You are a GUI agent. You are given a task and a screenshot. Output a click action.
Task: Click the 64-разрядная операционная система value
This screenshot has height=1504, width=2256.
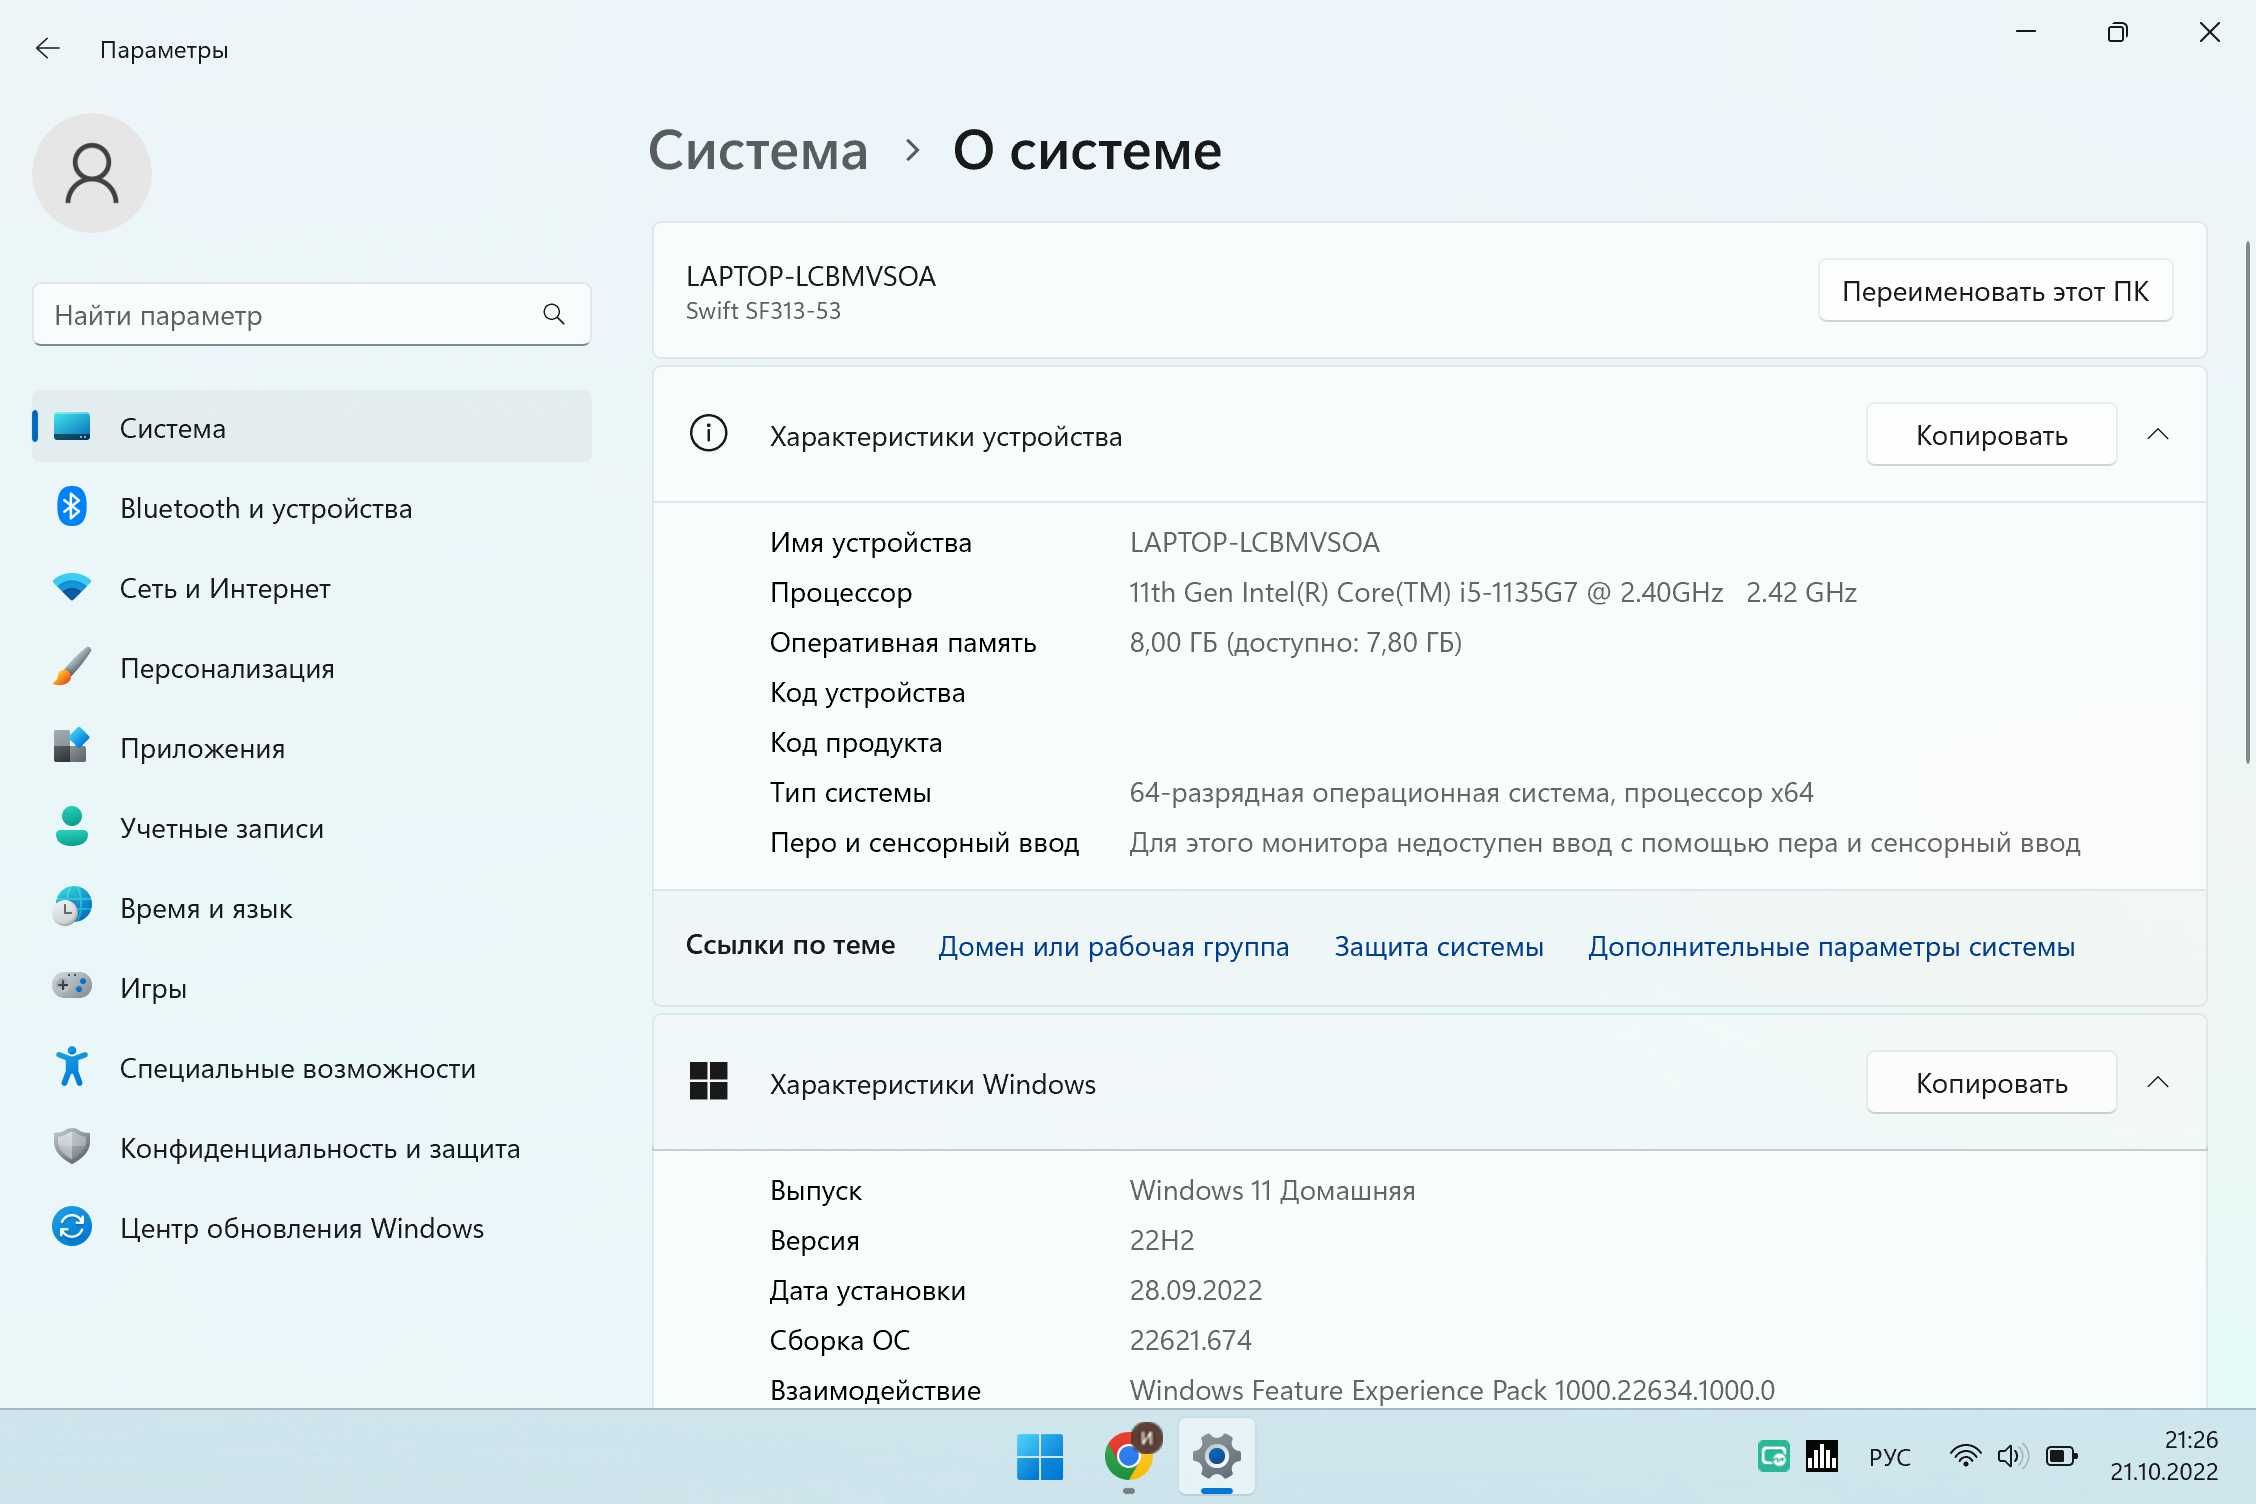[1471, 792]
